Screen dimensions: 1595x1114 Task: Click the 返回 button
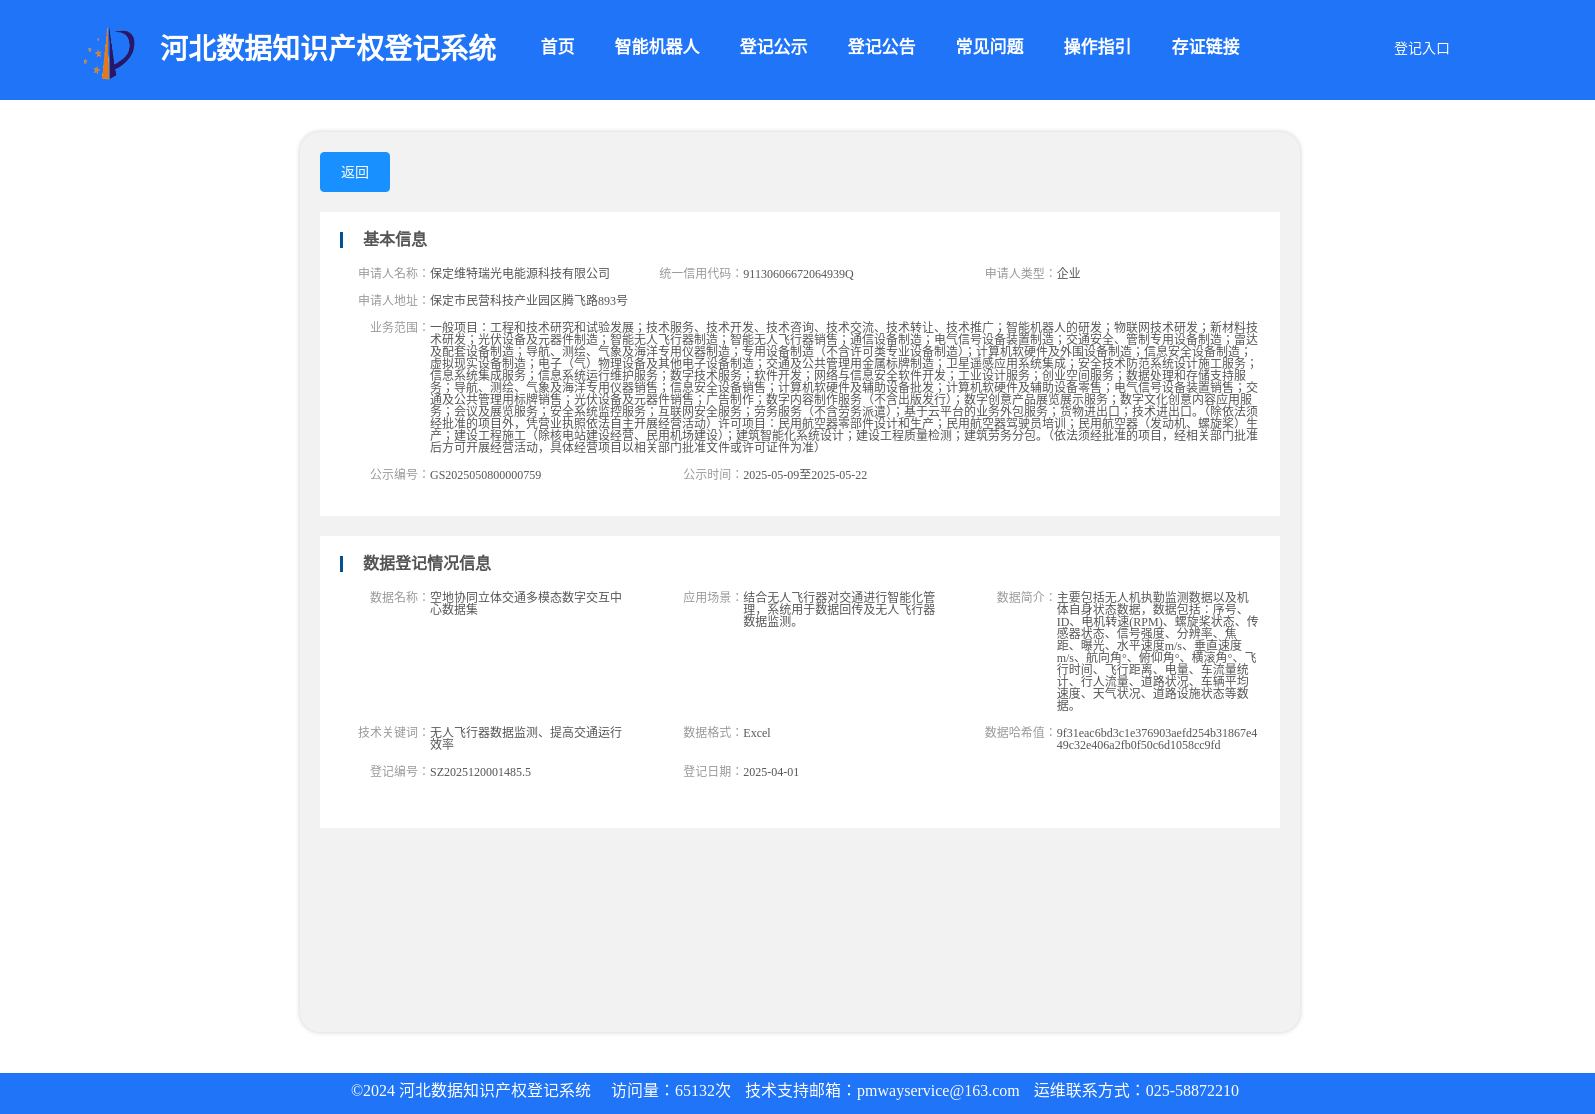pyautogui.click(x=355, y=172)
